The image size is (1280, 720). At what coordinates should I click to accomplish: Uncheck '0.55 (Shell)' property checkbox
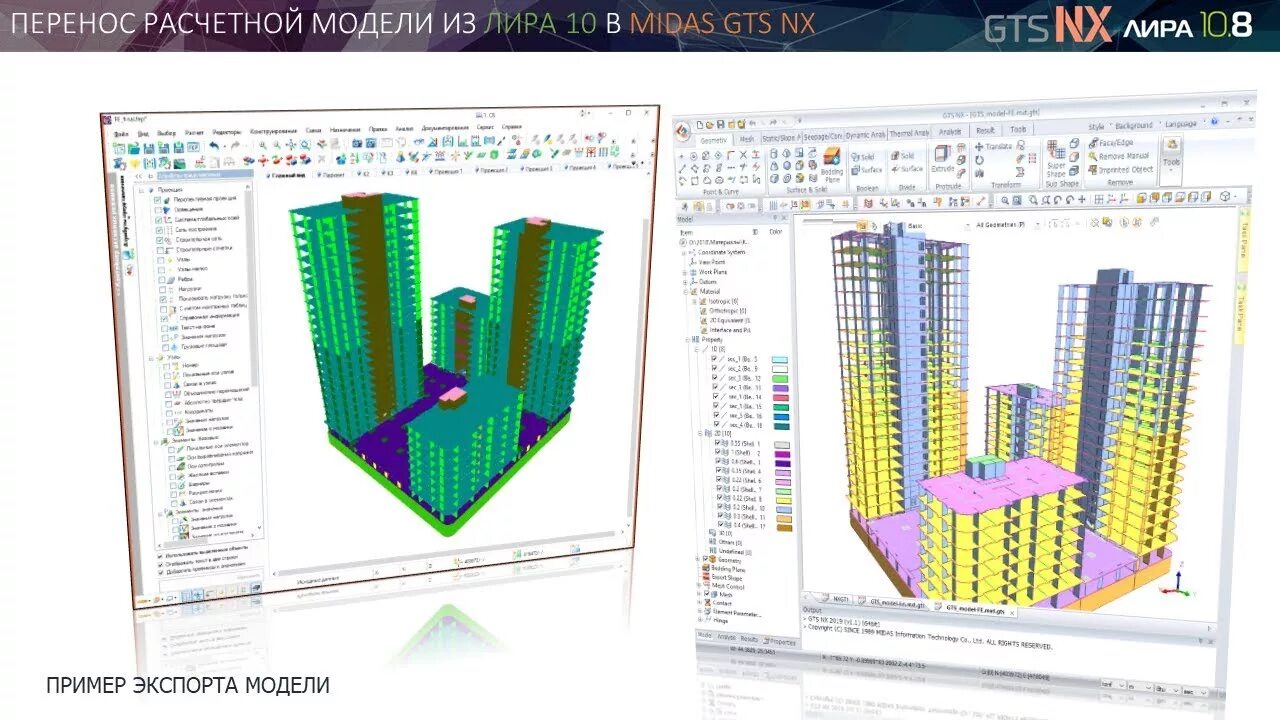(x=717, y=442)
